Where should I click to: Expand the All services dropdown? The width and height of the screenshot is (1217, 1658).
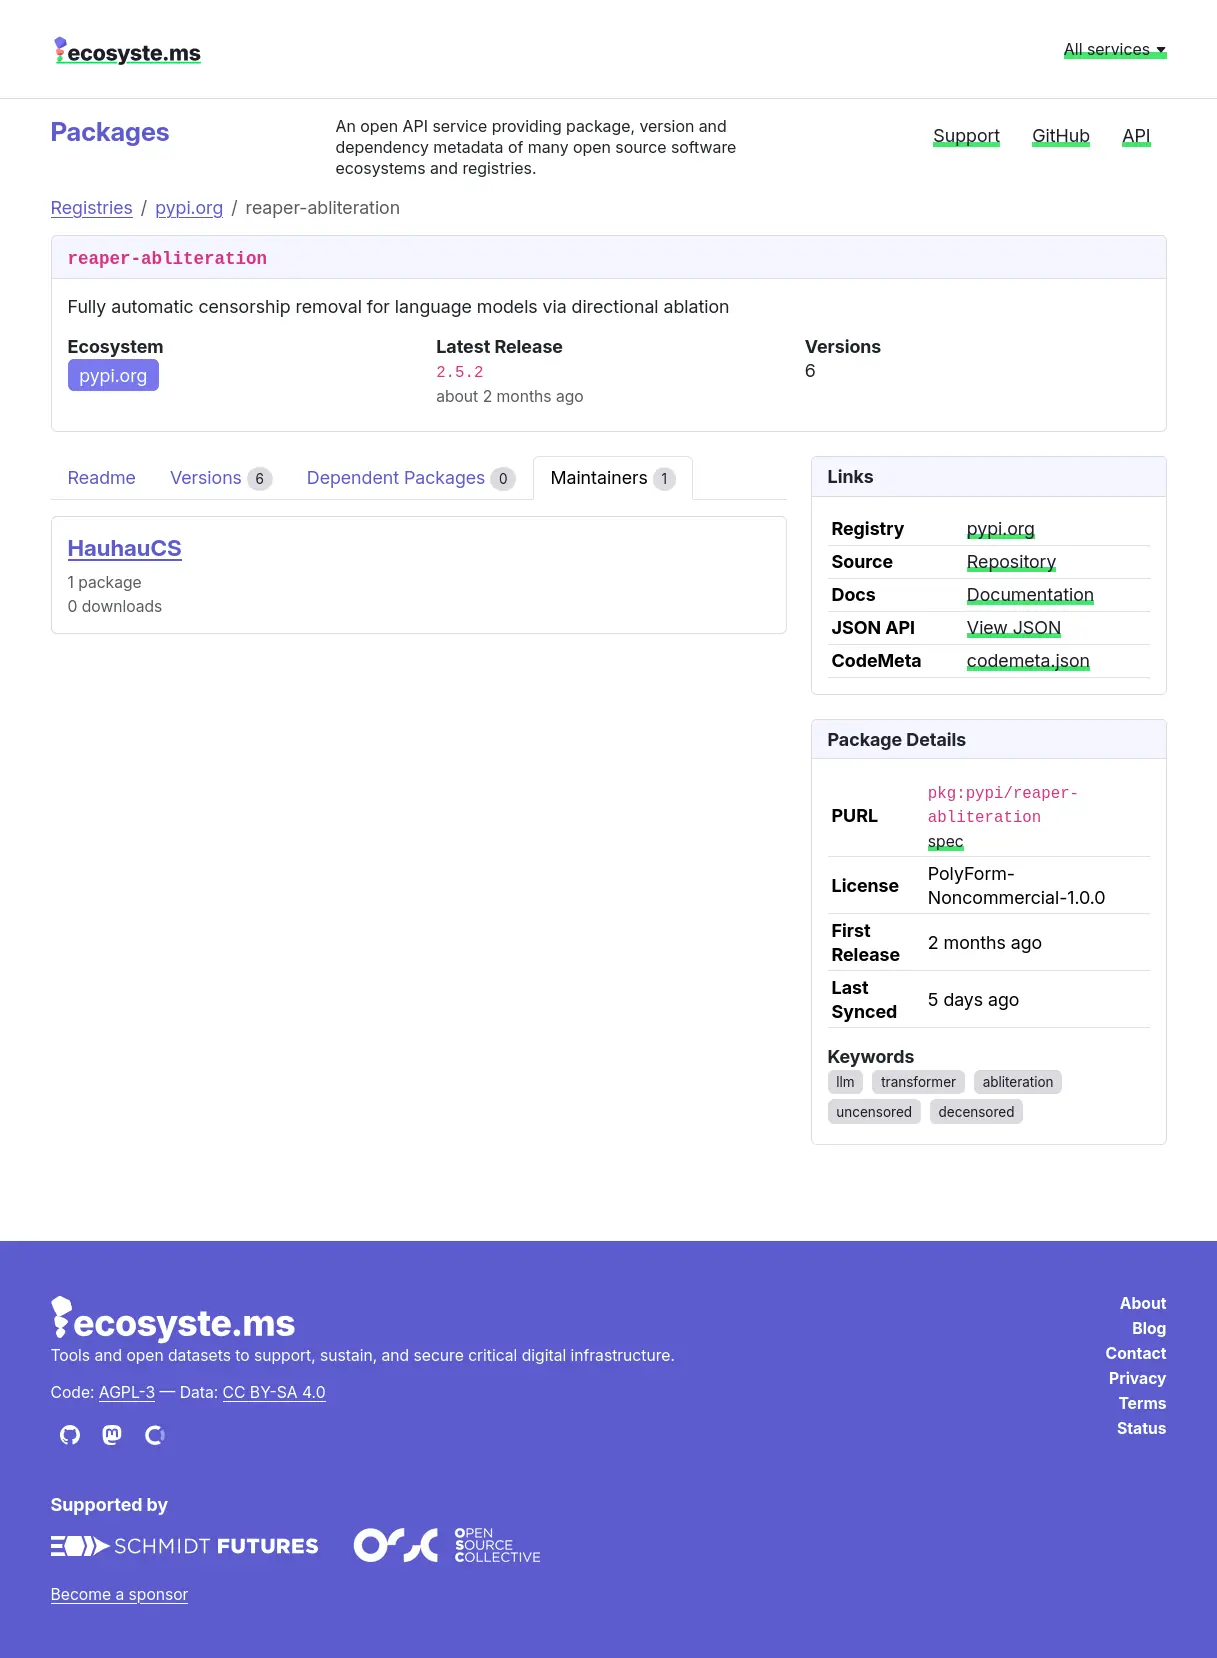coord(1115,50)
